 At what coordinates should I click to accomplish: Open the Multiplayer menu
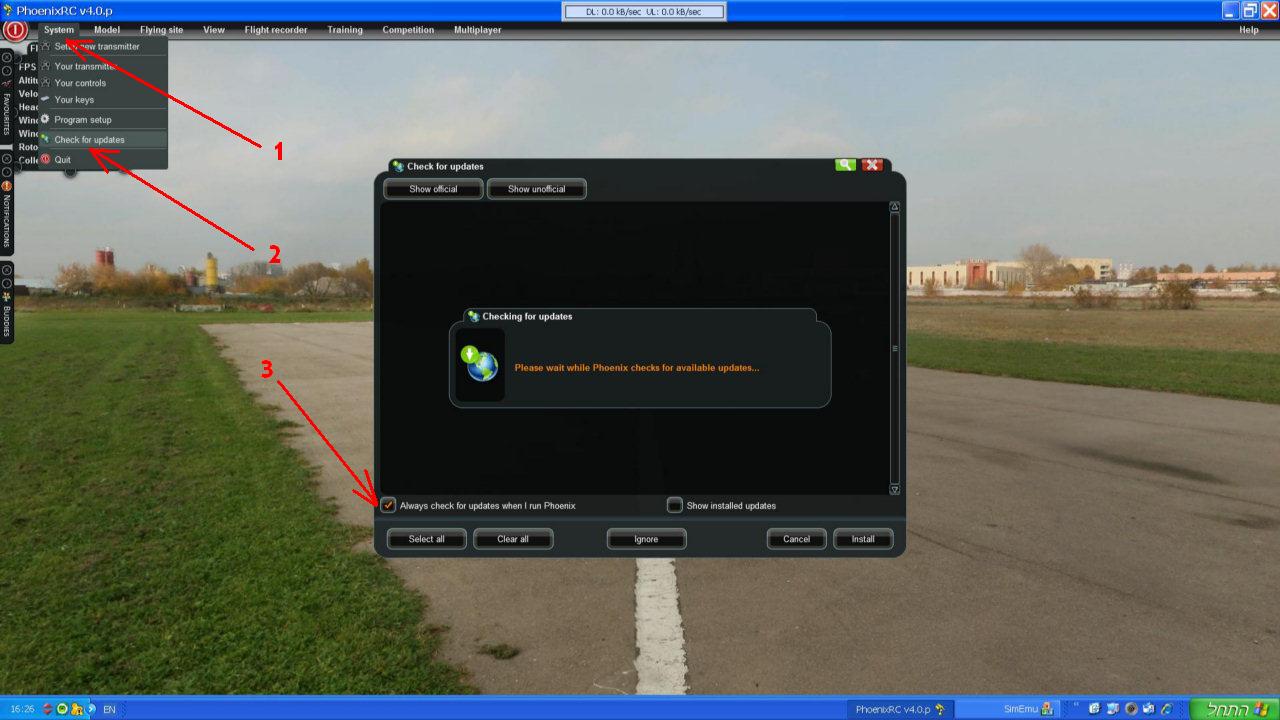click(478, 30)
